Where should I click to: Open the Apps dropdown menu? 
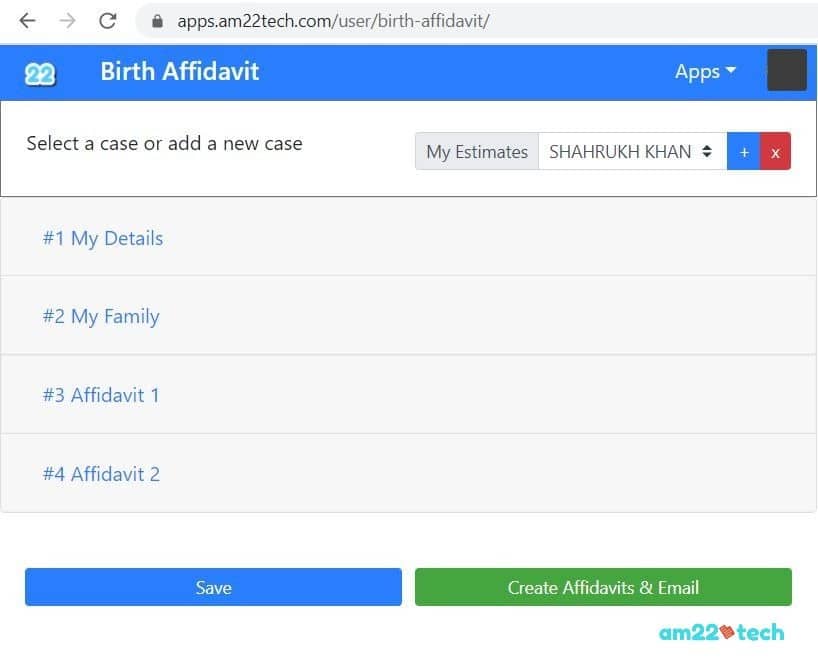click(x=705, y=71)
